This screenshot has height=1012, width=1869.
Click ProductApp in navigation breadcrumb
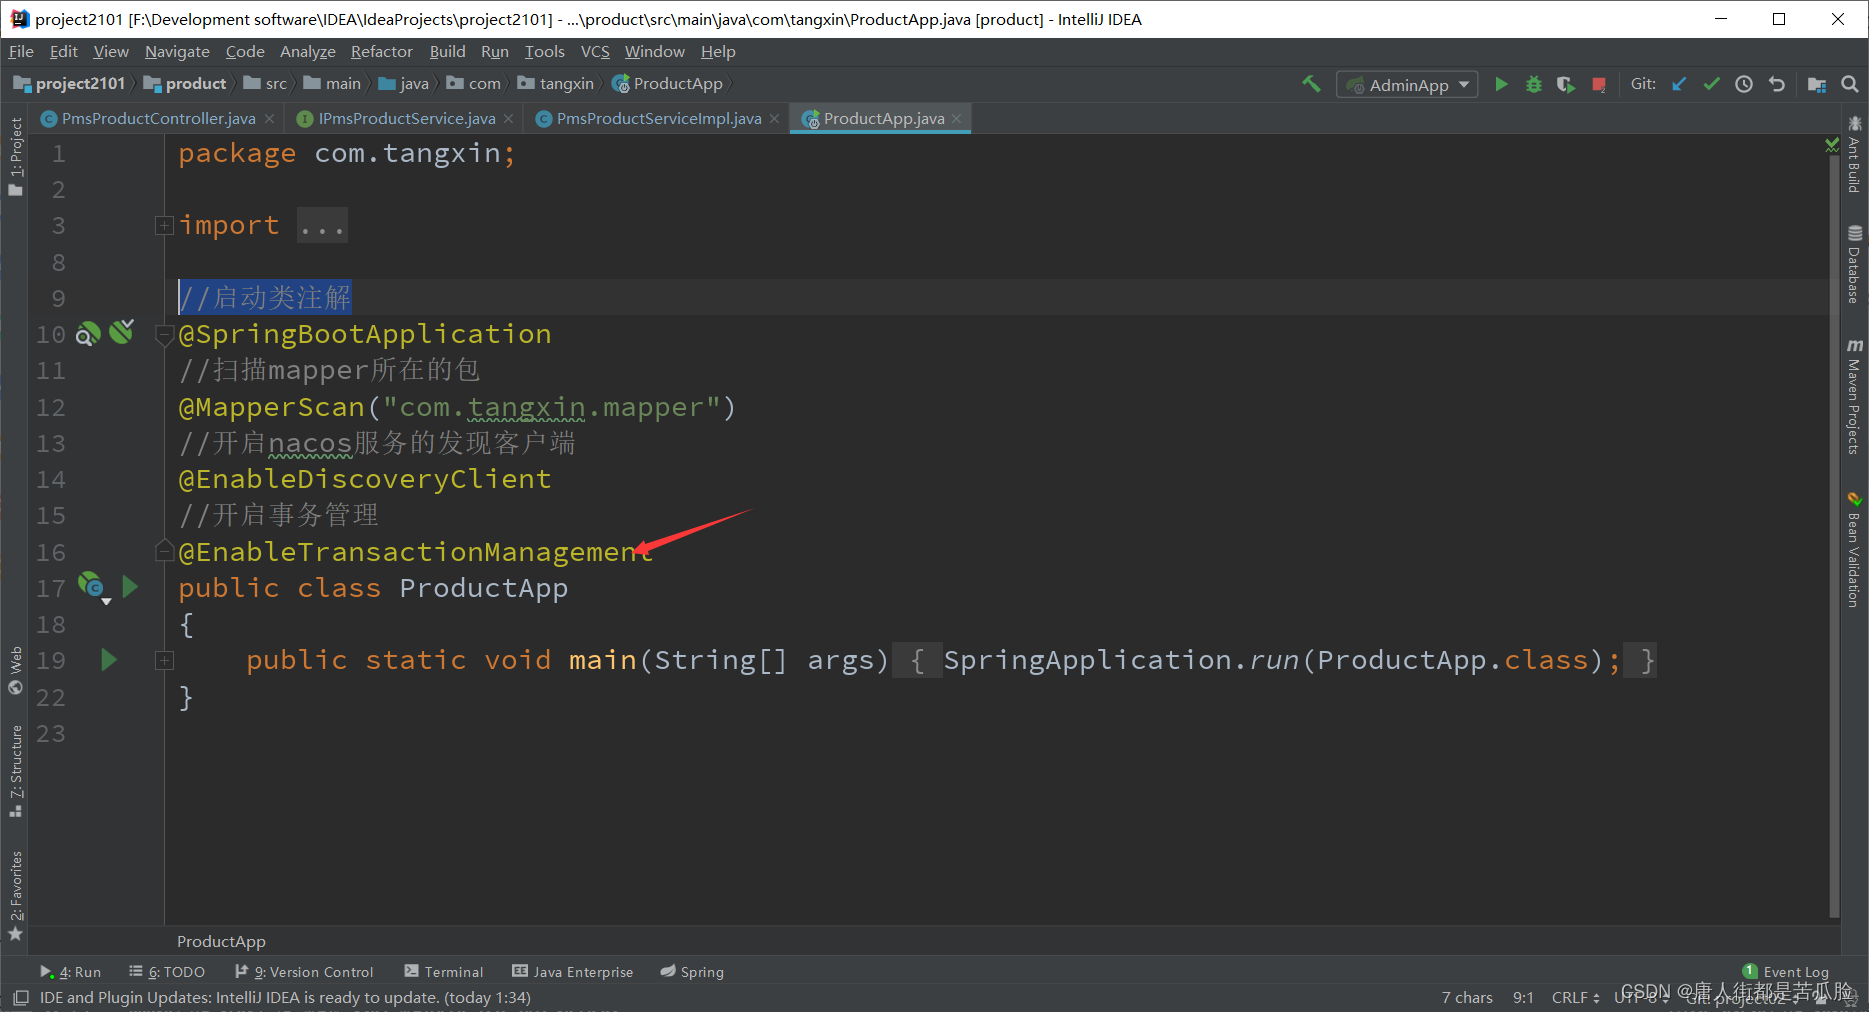coord(667,84)
